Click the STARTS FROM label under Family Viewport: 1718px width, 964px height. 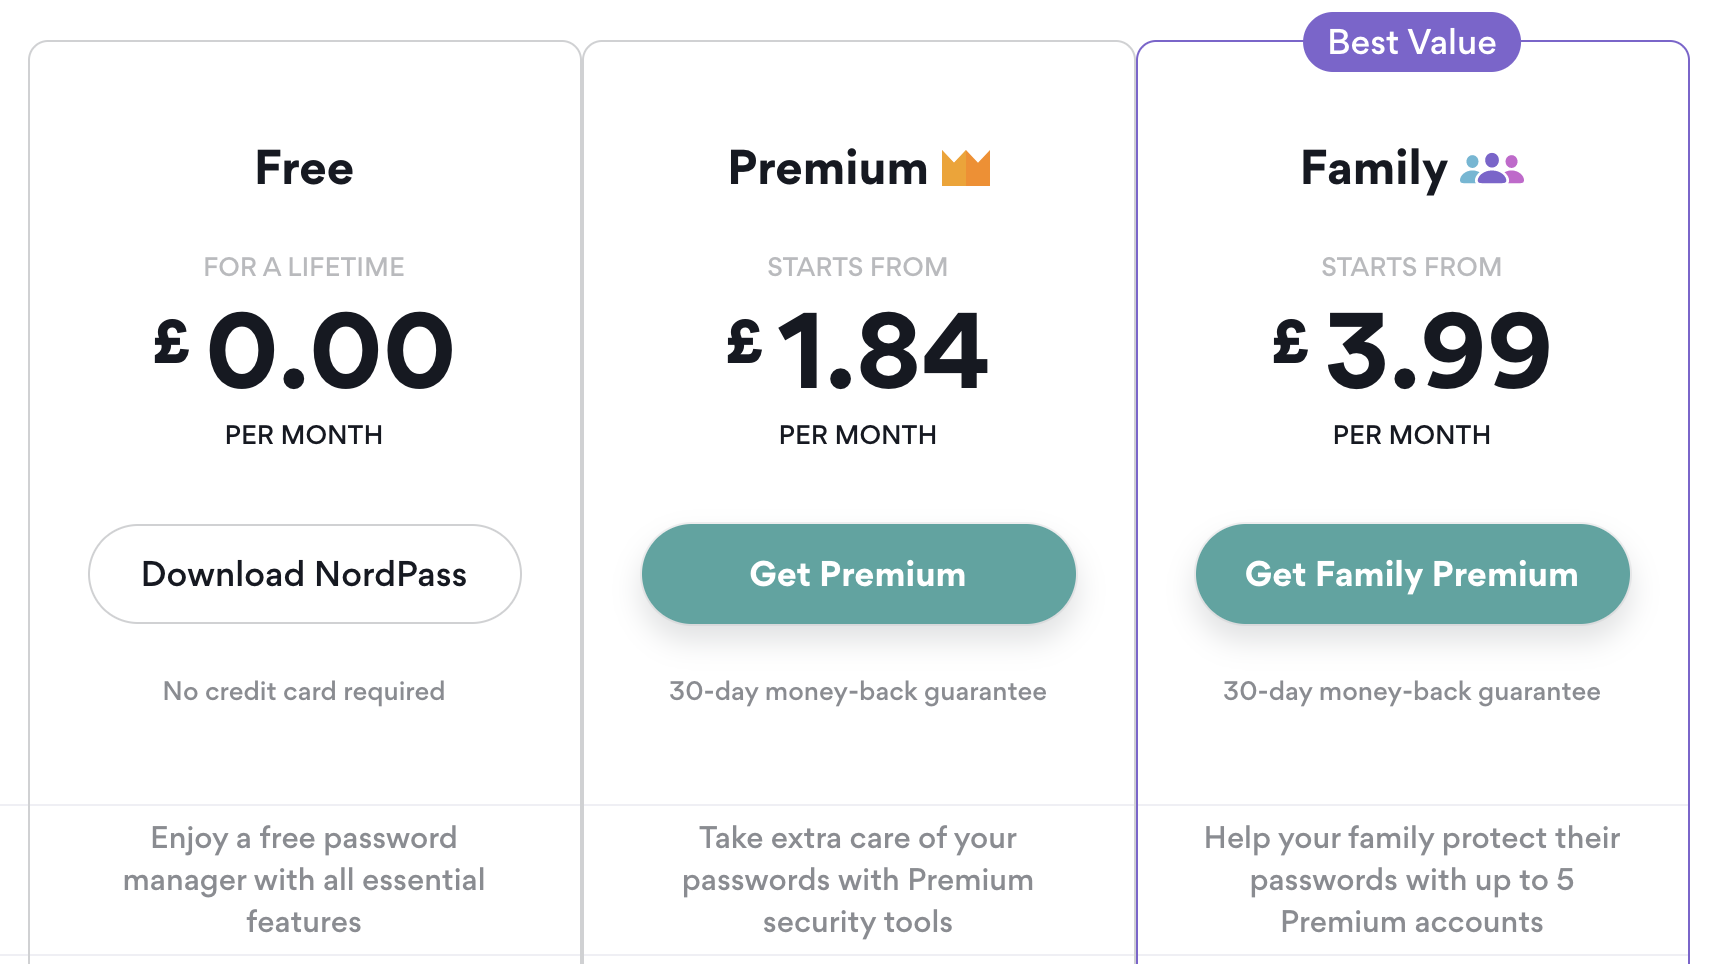pyautogui.click(x=1412, y=267)
